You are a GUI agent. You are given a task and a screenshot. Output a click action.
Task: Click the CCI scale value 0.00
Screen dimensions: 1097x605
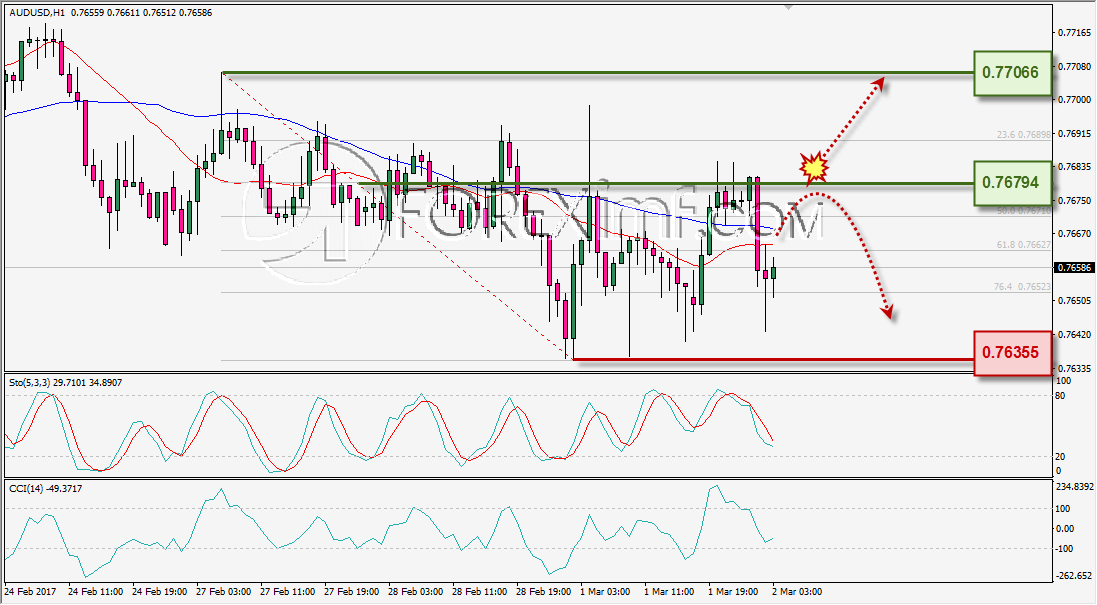pyautogui.click(x=1064, y=528)
